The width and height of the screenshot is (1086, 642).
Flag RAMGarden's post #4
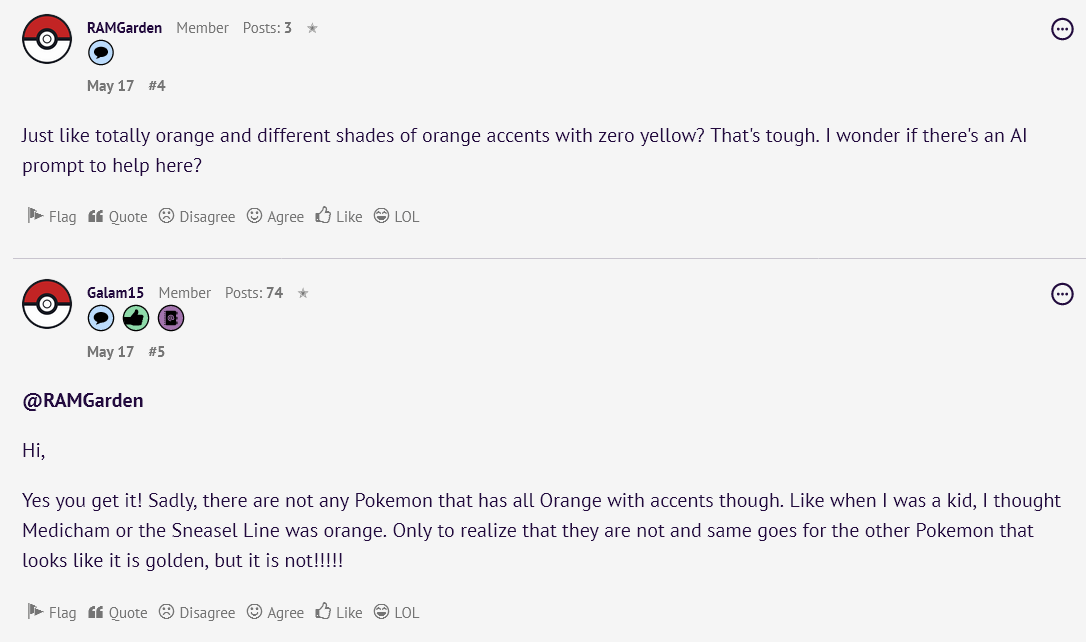click(52, 216)
